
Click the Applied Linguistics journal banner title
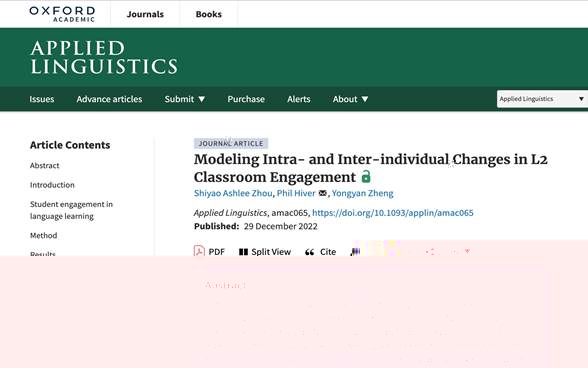(104, 57)
